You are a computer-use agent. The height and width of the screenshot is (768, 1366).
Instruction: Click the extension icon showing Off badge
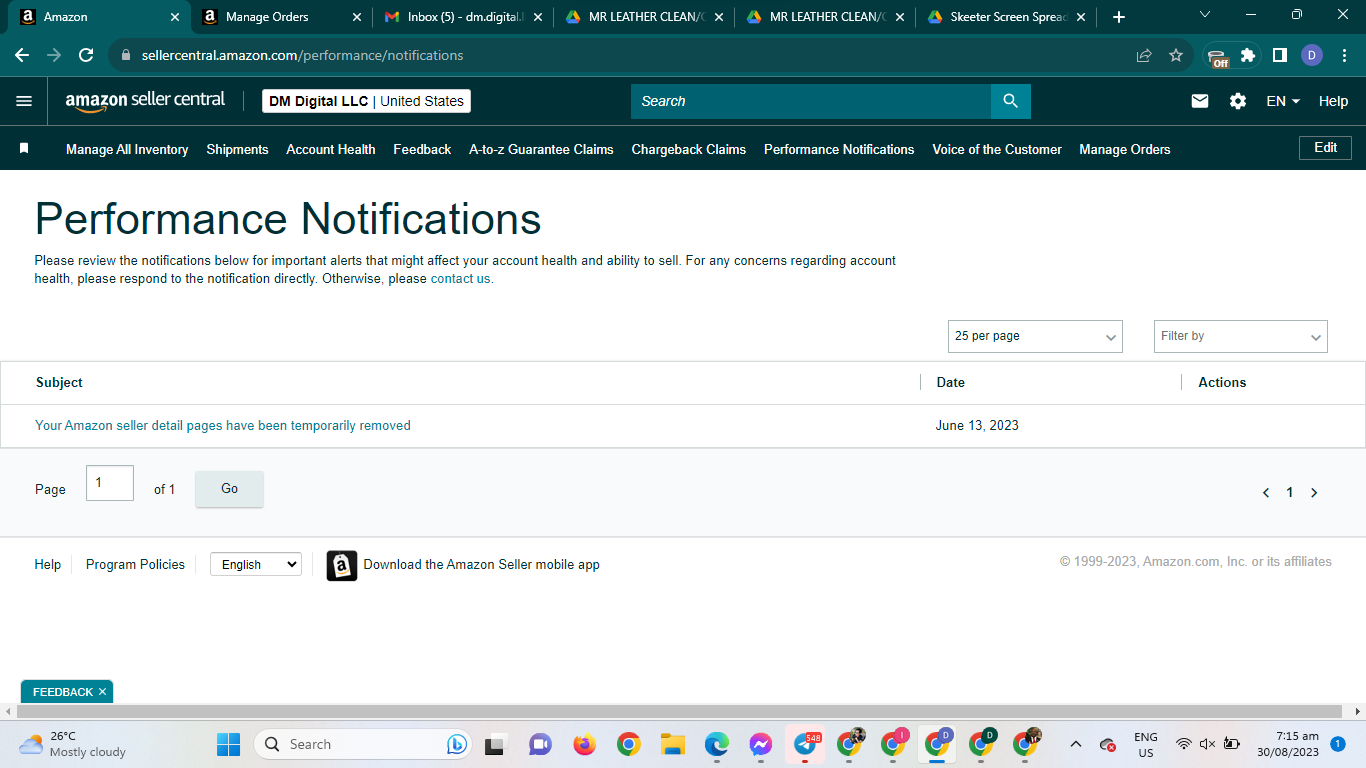coord(1217,56)
